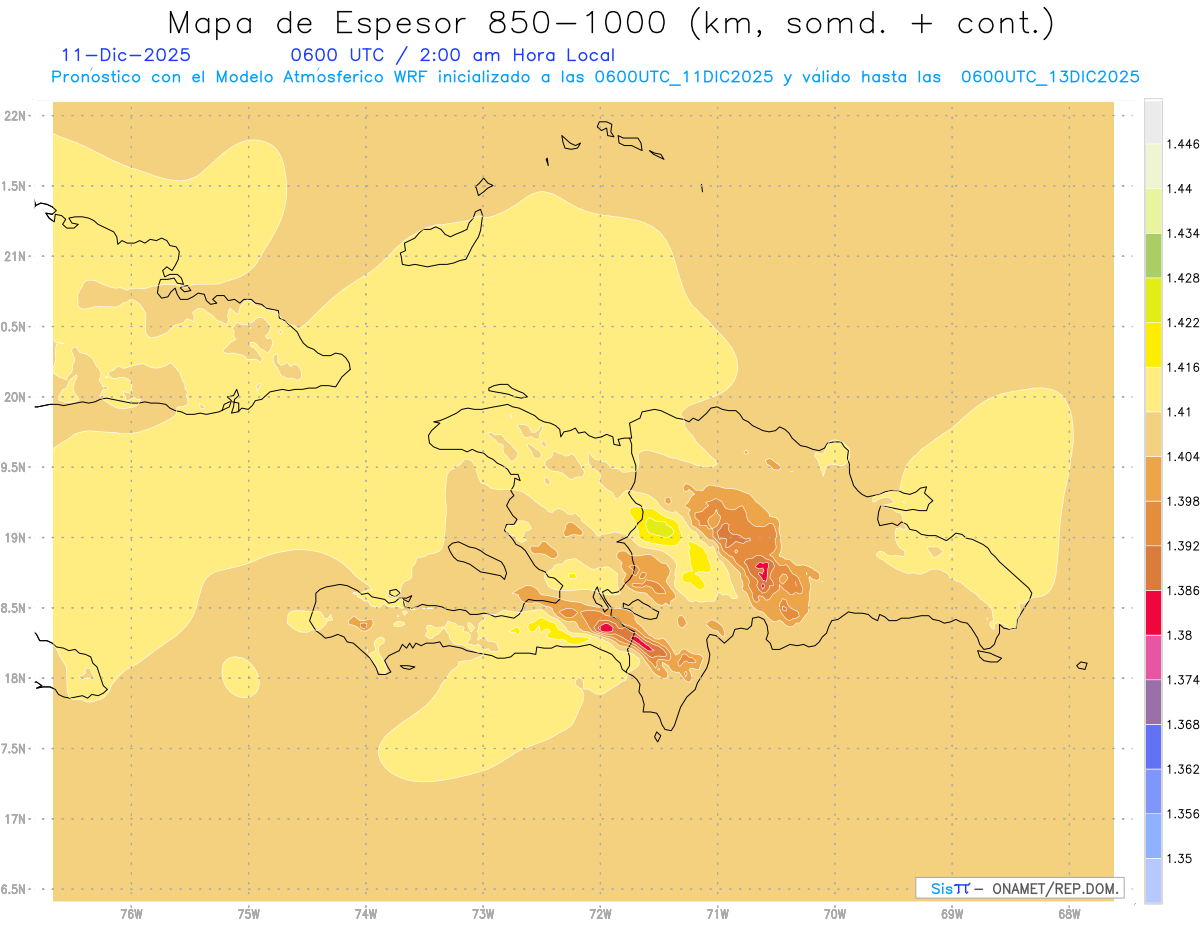Click the 73W longitude label

coord(483,914)
